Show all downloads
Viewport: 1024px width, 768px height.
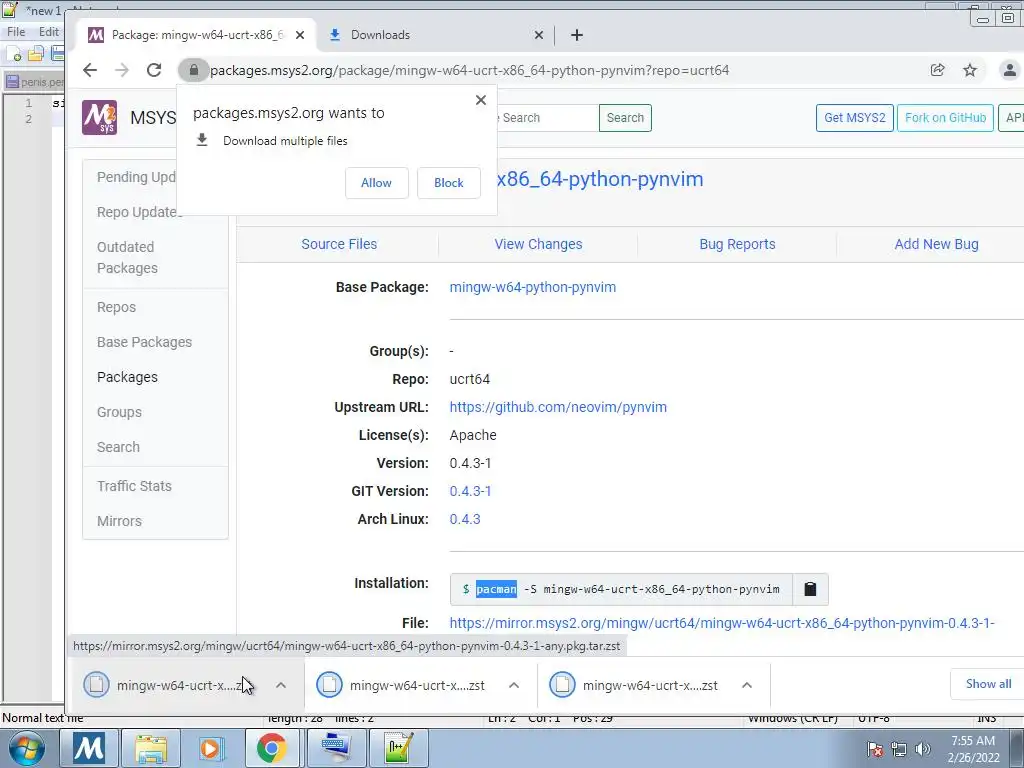click(988, 684)
